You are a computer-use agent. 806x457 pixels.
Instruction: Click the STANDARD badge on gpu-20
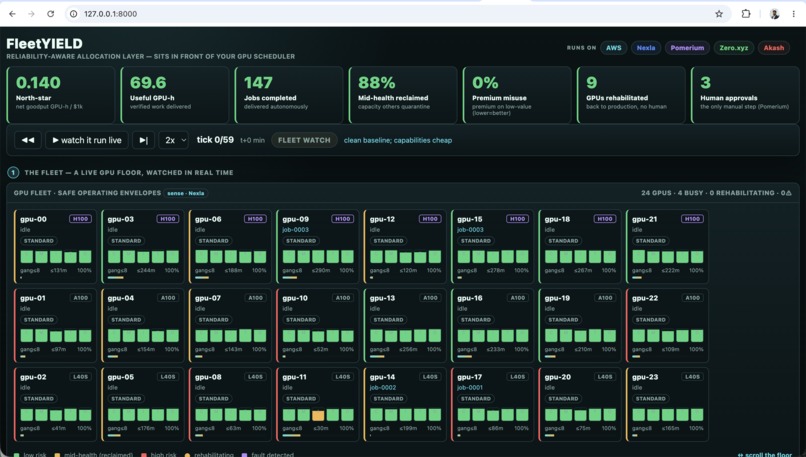[x=563, y=399]
